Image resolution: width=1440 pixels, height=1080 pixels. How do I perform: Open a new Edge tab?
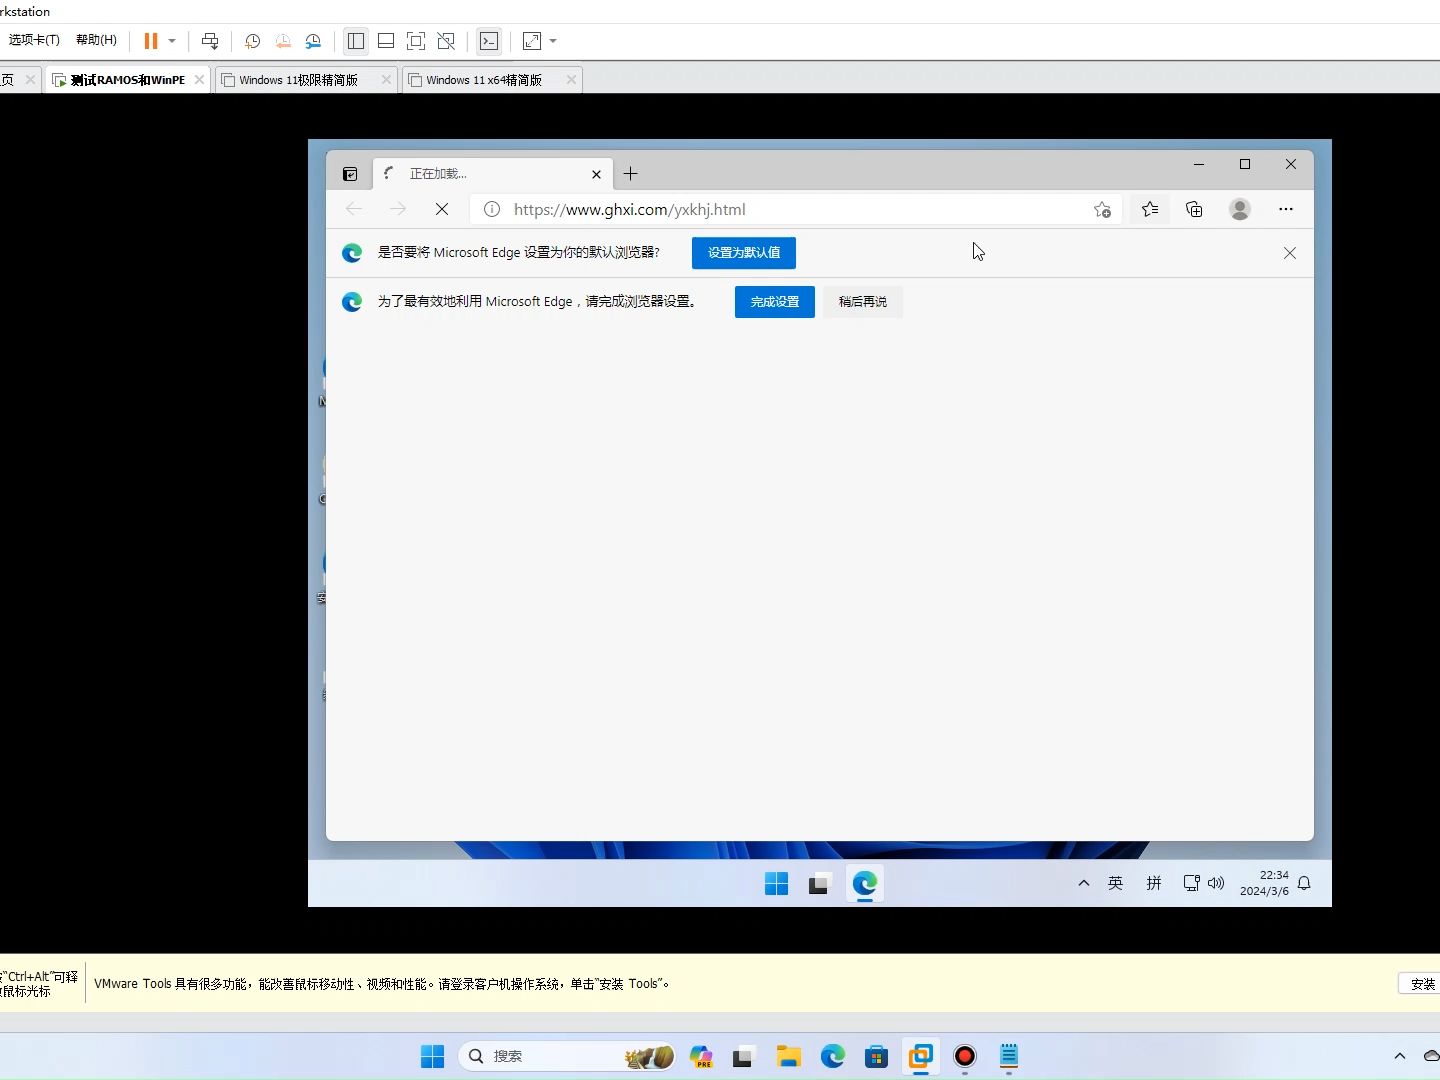pyautogui.click(x=630, y=174)
